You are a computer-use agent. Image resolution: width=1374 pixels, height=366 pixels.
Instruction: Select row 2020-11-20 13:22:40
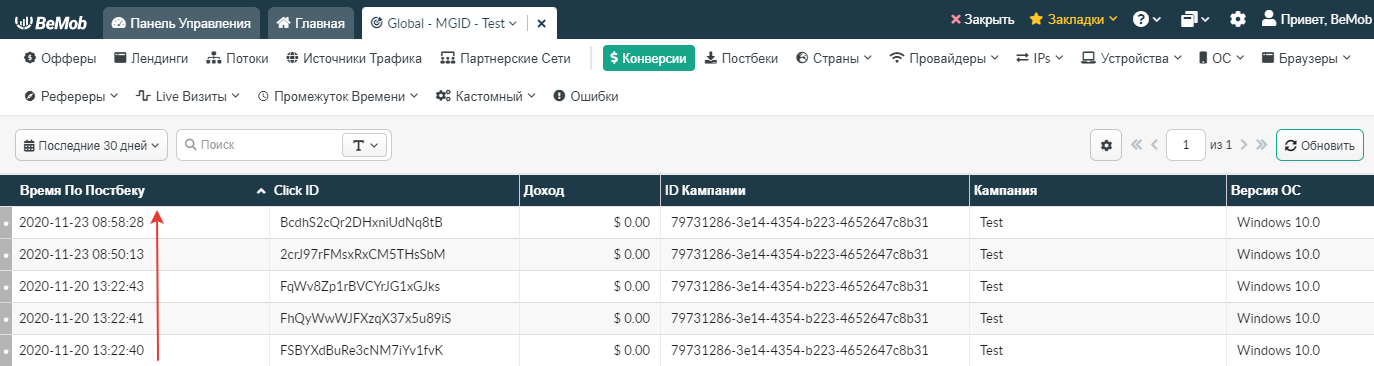[687, 350]
